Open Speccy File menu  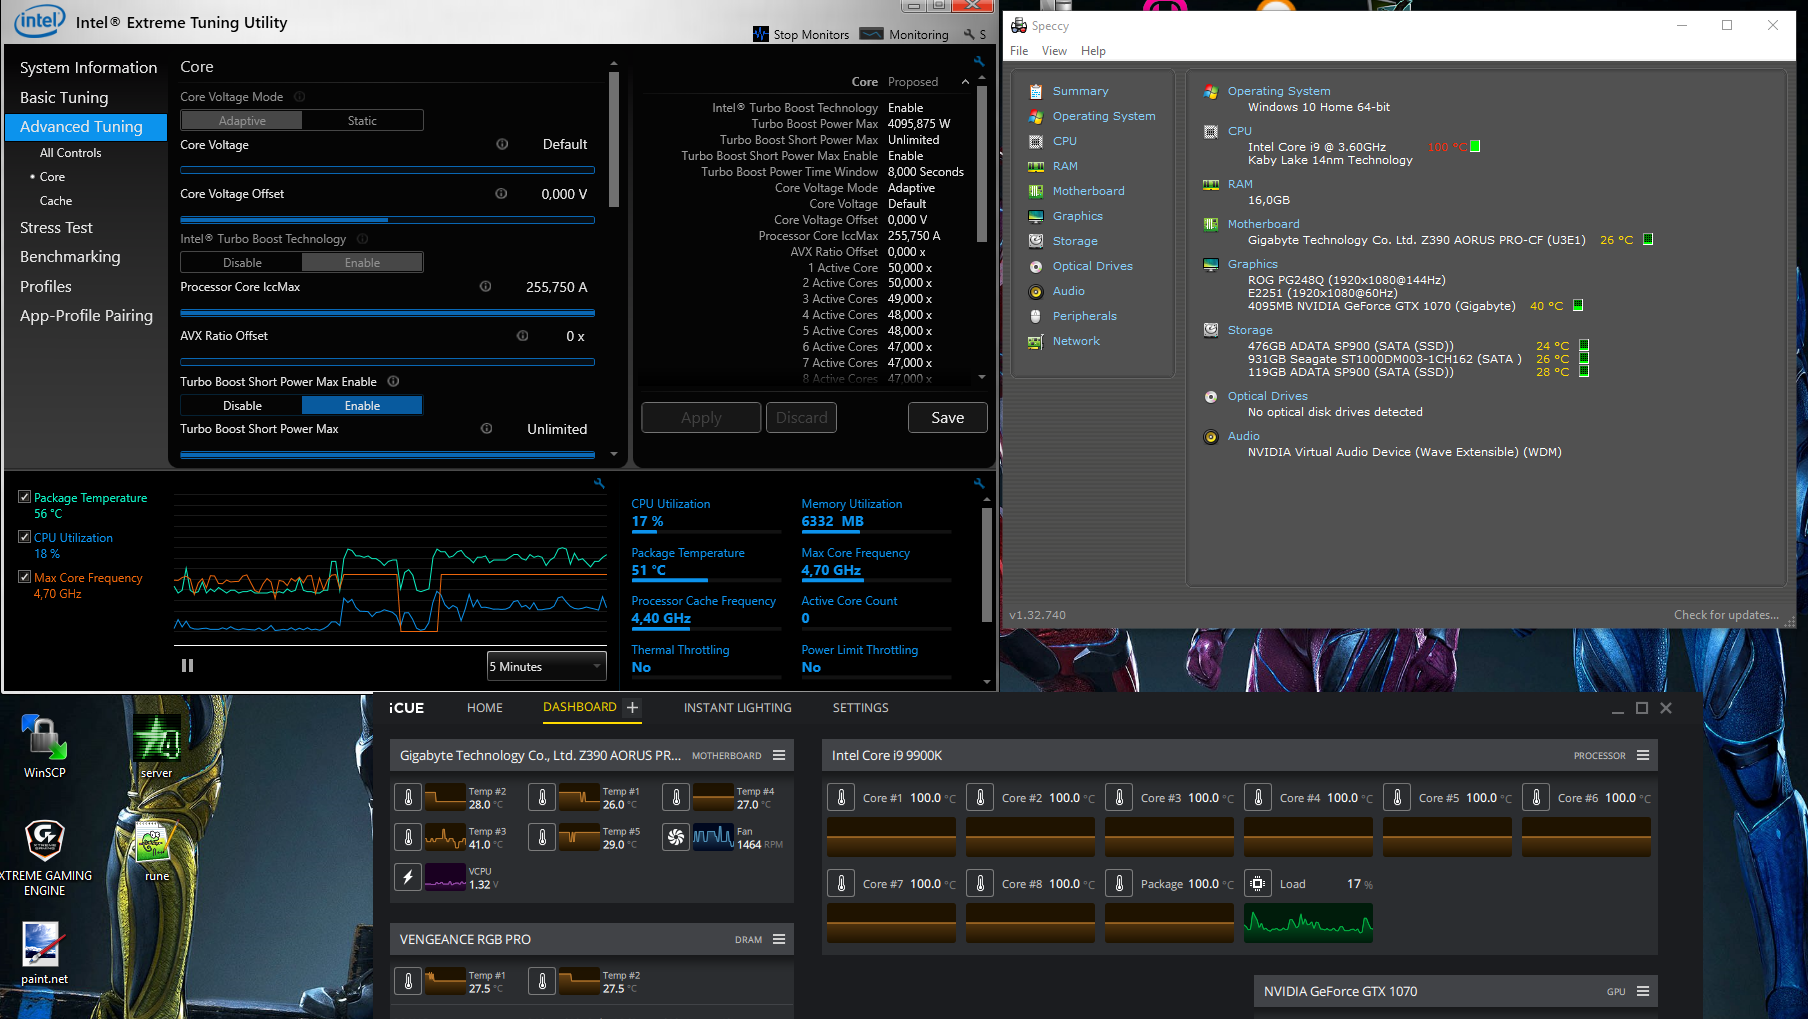[1019, 51]
